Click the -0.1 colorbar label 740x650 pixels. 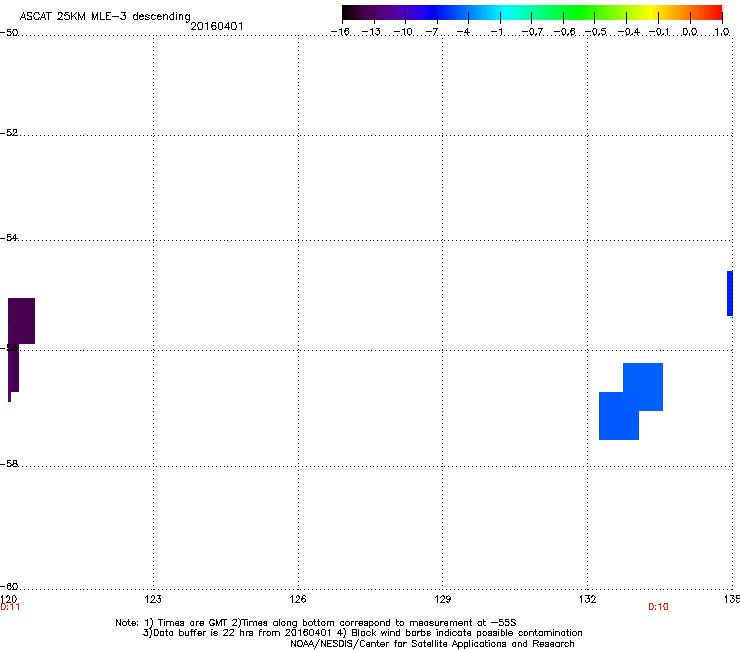point(659,32)
